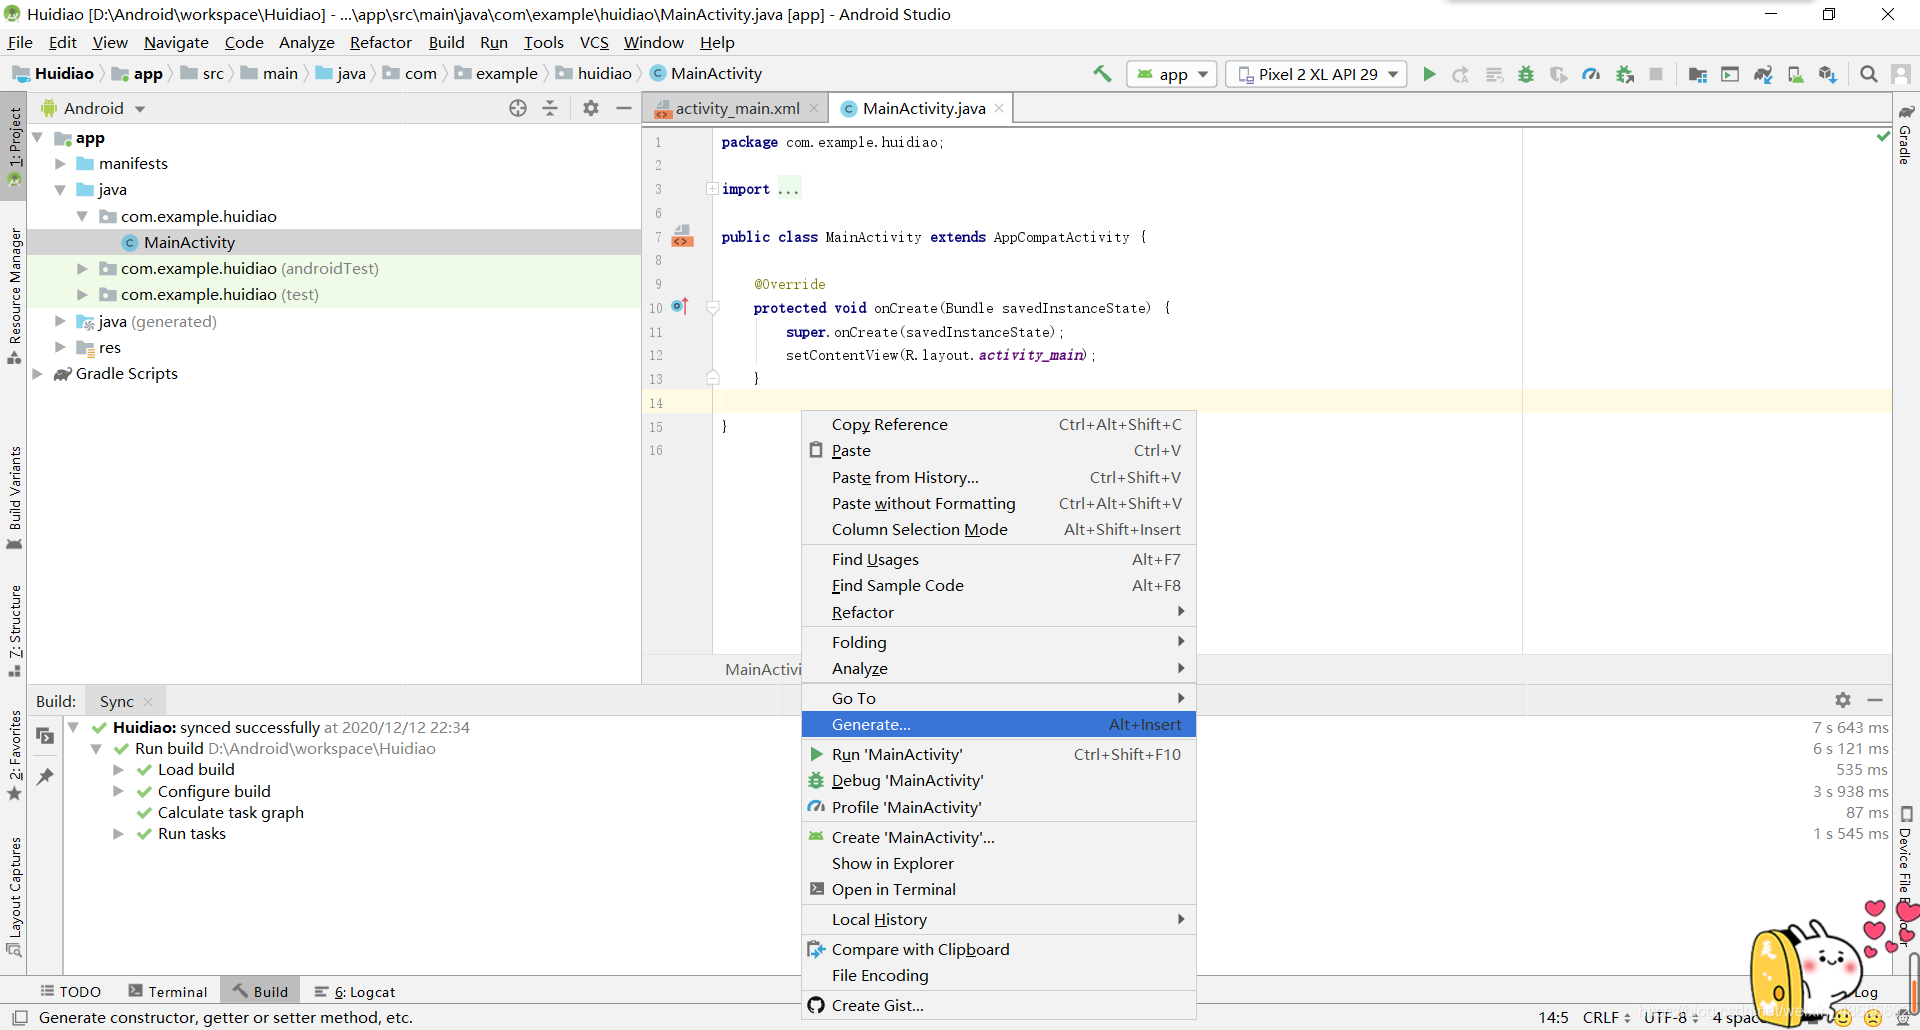Expand the res folder
The width and height of the screenshot is (1920, 1030).
click(x=61, y=347)
